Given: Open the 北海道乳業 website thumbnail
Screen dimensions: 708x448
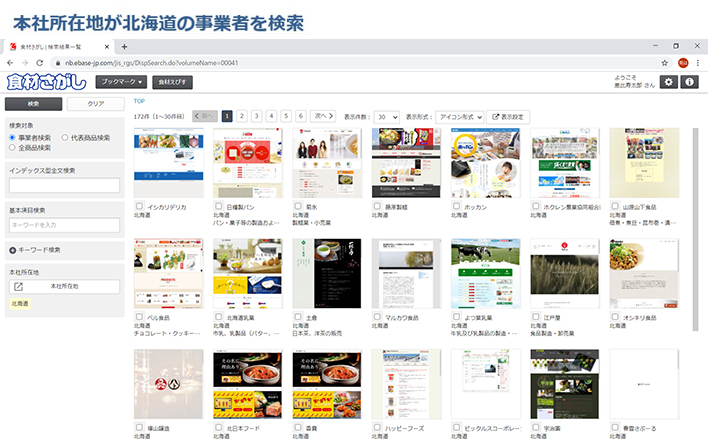Looking at the screenshot, I should point(248,273).
